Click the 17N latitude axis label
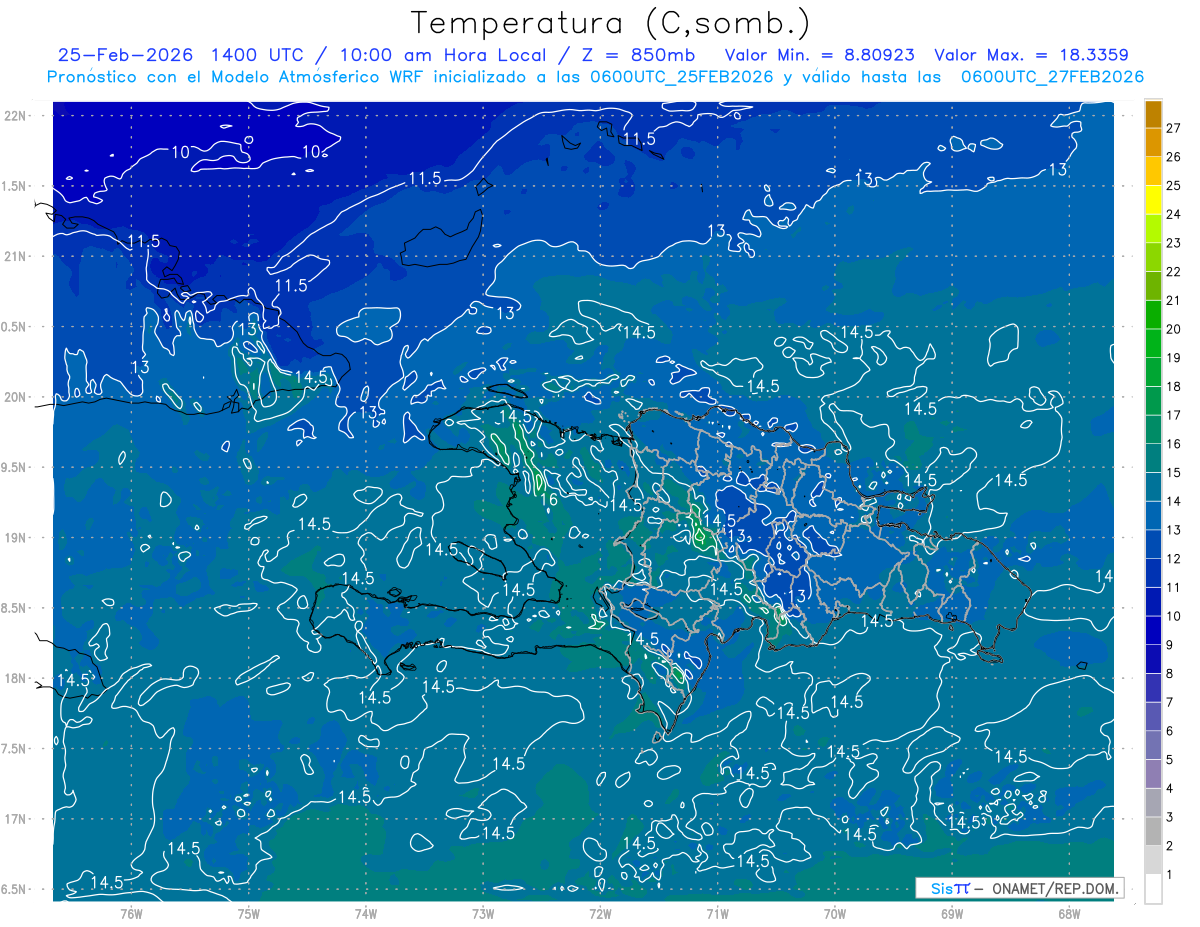1200x927 pixels. coord(16,819)
